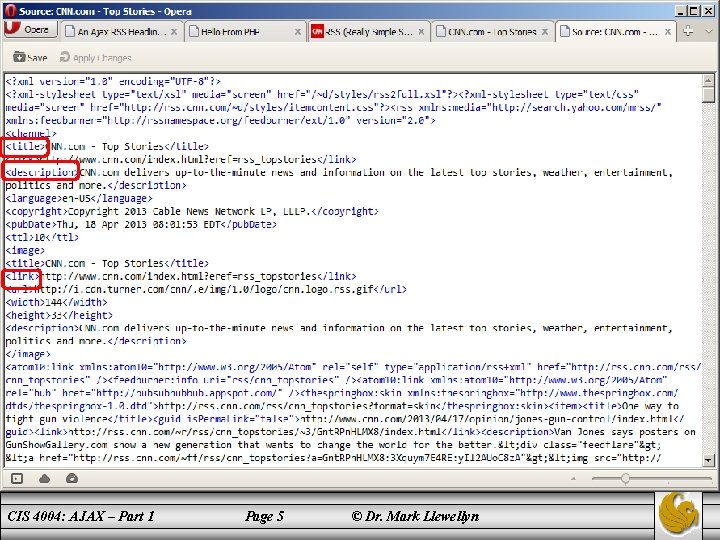Open the Opera main menu button
Screen dimensions: 720x540
(30, 29)
